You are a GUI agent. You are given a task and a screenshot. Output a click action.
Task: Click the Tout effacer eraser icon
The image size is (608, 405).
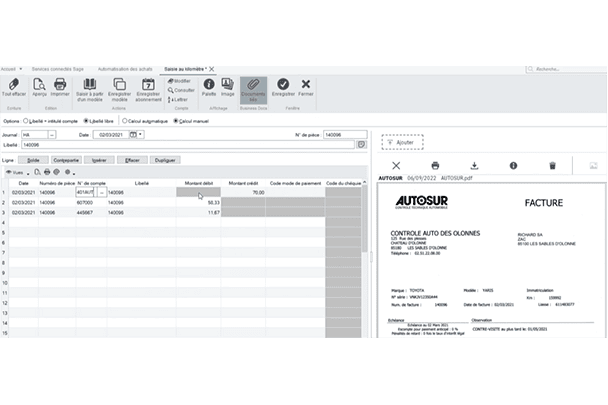coord(14,84)
